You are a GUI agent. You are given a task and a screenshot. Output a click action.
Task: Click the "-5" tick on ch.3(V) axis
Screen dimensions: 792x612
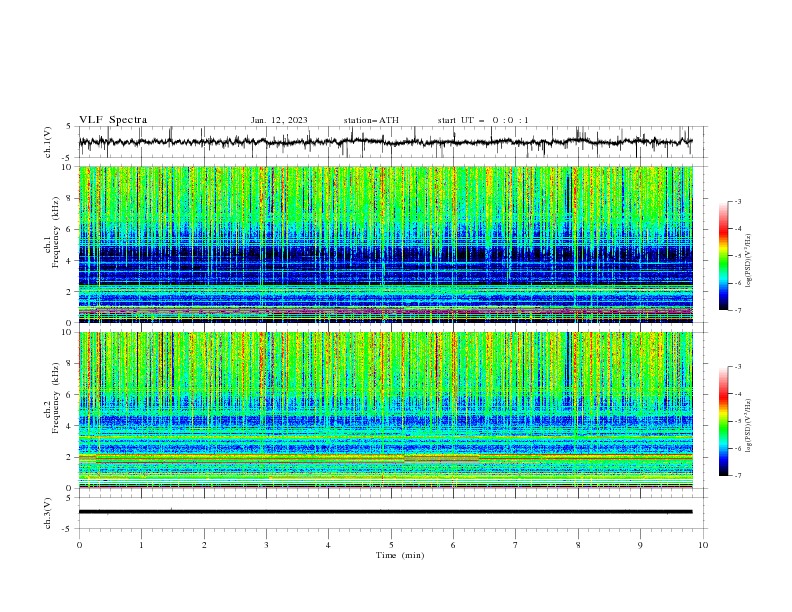68,529
